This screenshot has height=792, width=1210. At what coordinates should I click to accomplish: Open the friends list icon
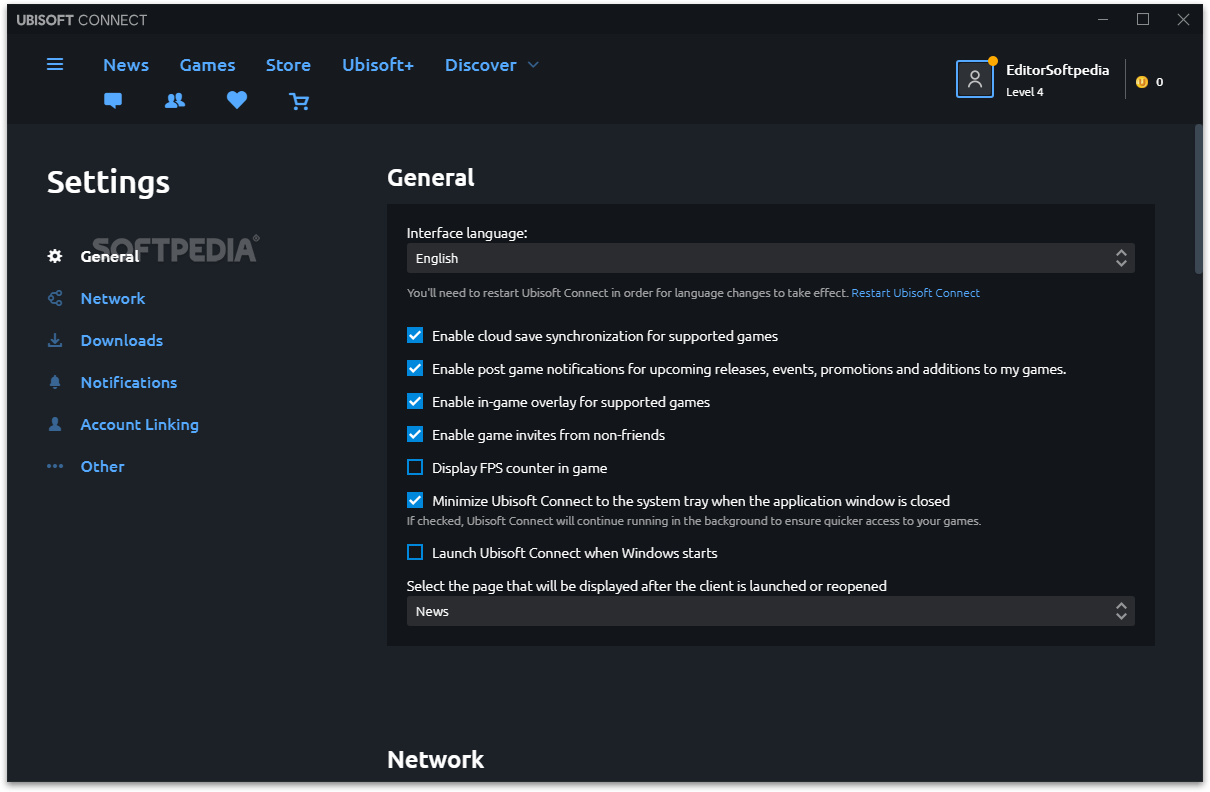point(175,100)
